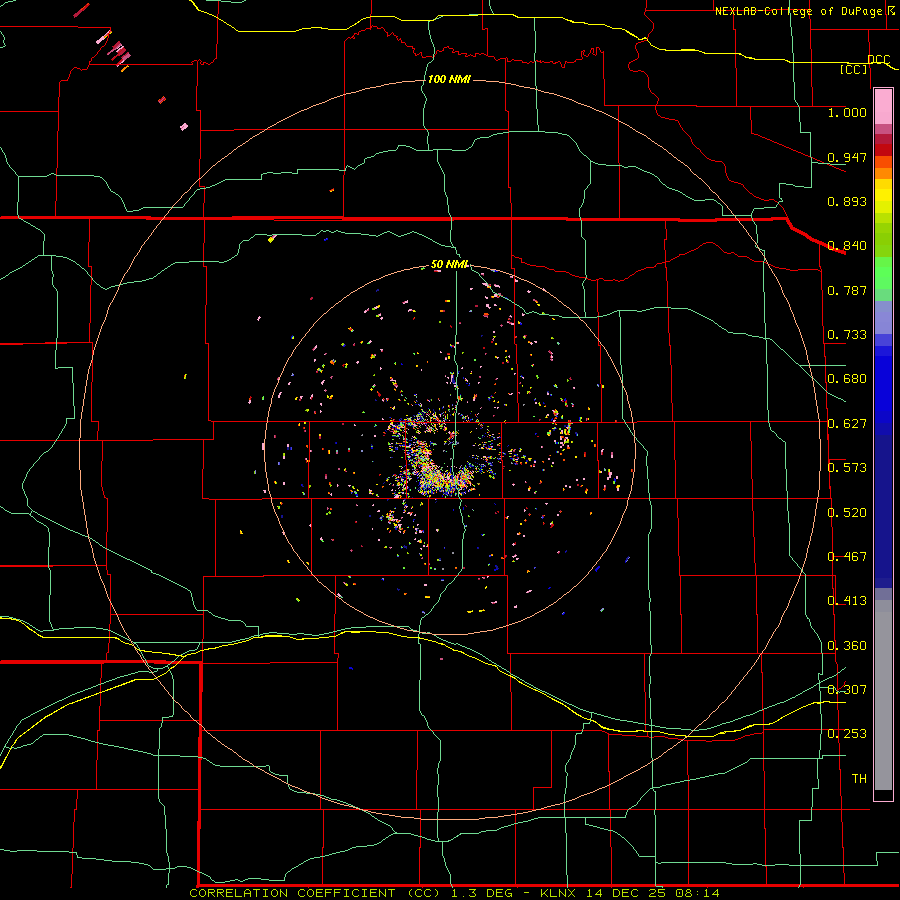Click the 0.307 value on the color scale
The image size is (900, 900).
pos(847,689)
